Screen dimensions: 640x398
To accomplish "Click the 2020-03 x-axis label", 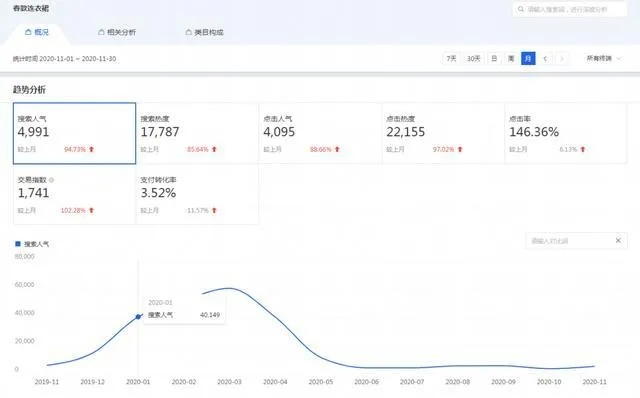I will tap(229, 382).
